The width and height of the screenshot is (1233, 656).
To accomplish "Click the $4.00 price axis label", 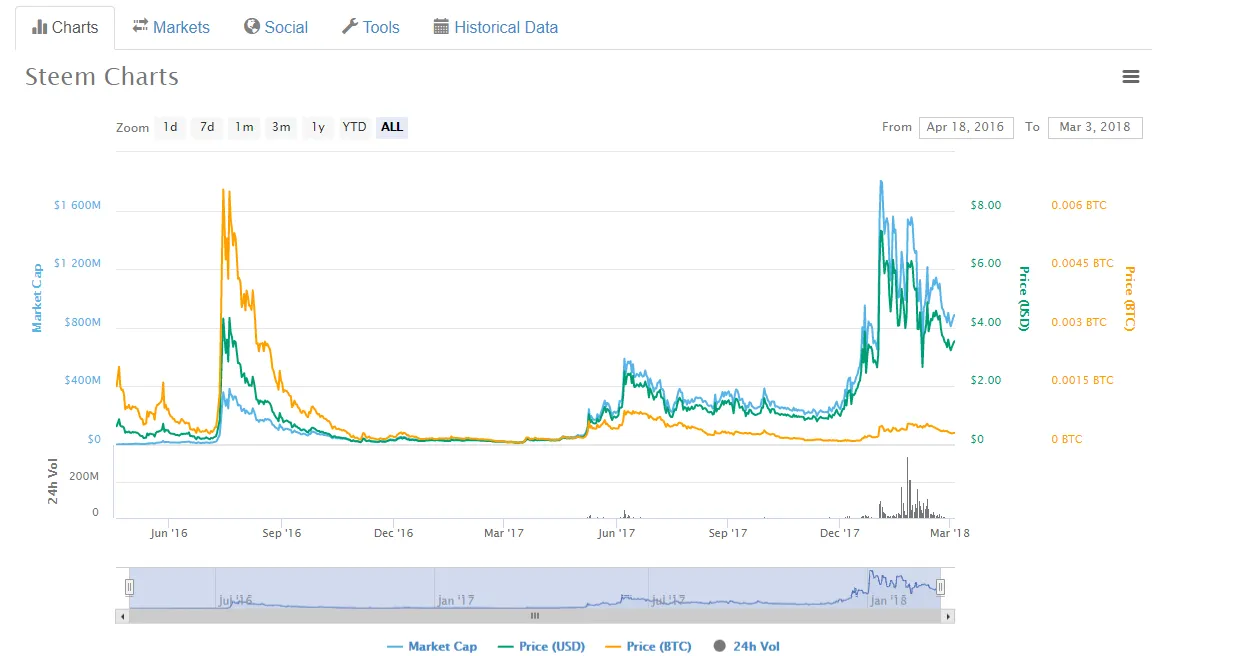I will click(x=985, y=322).
